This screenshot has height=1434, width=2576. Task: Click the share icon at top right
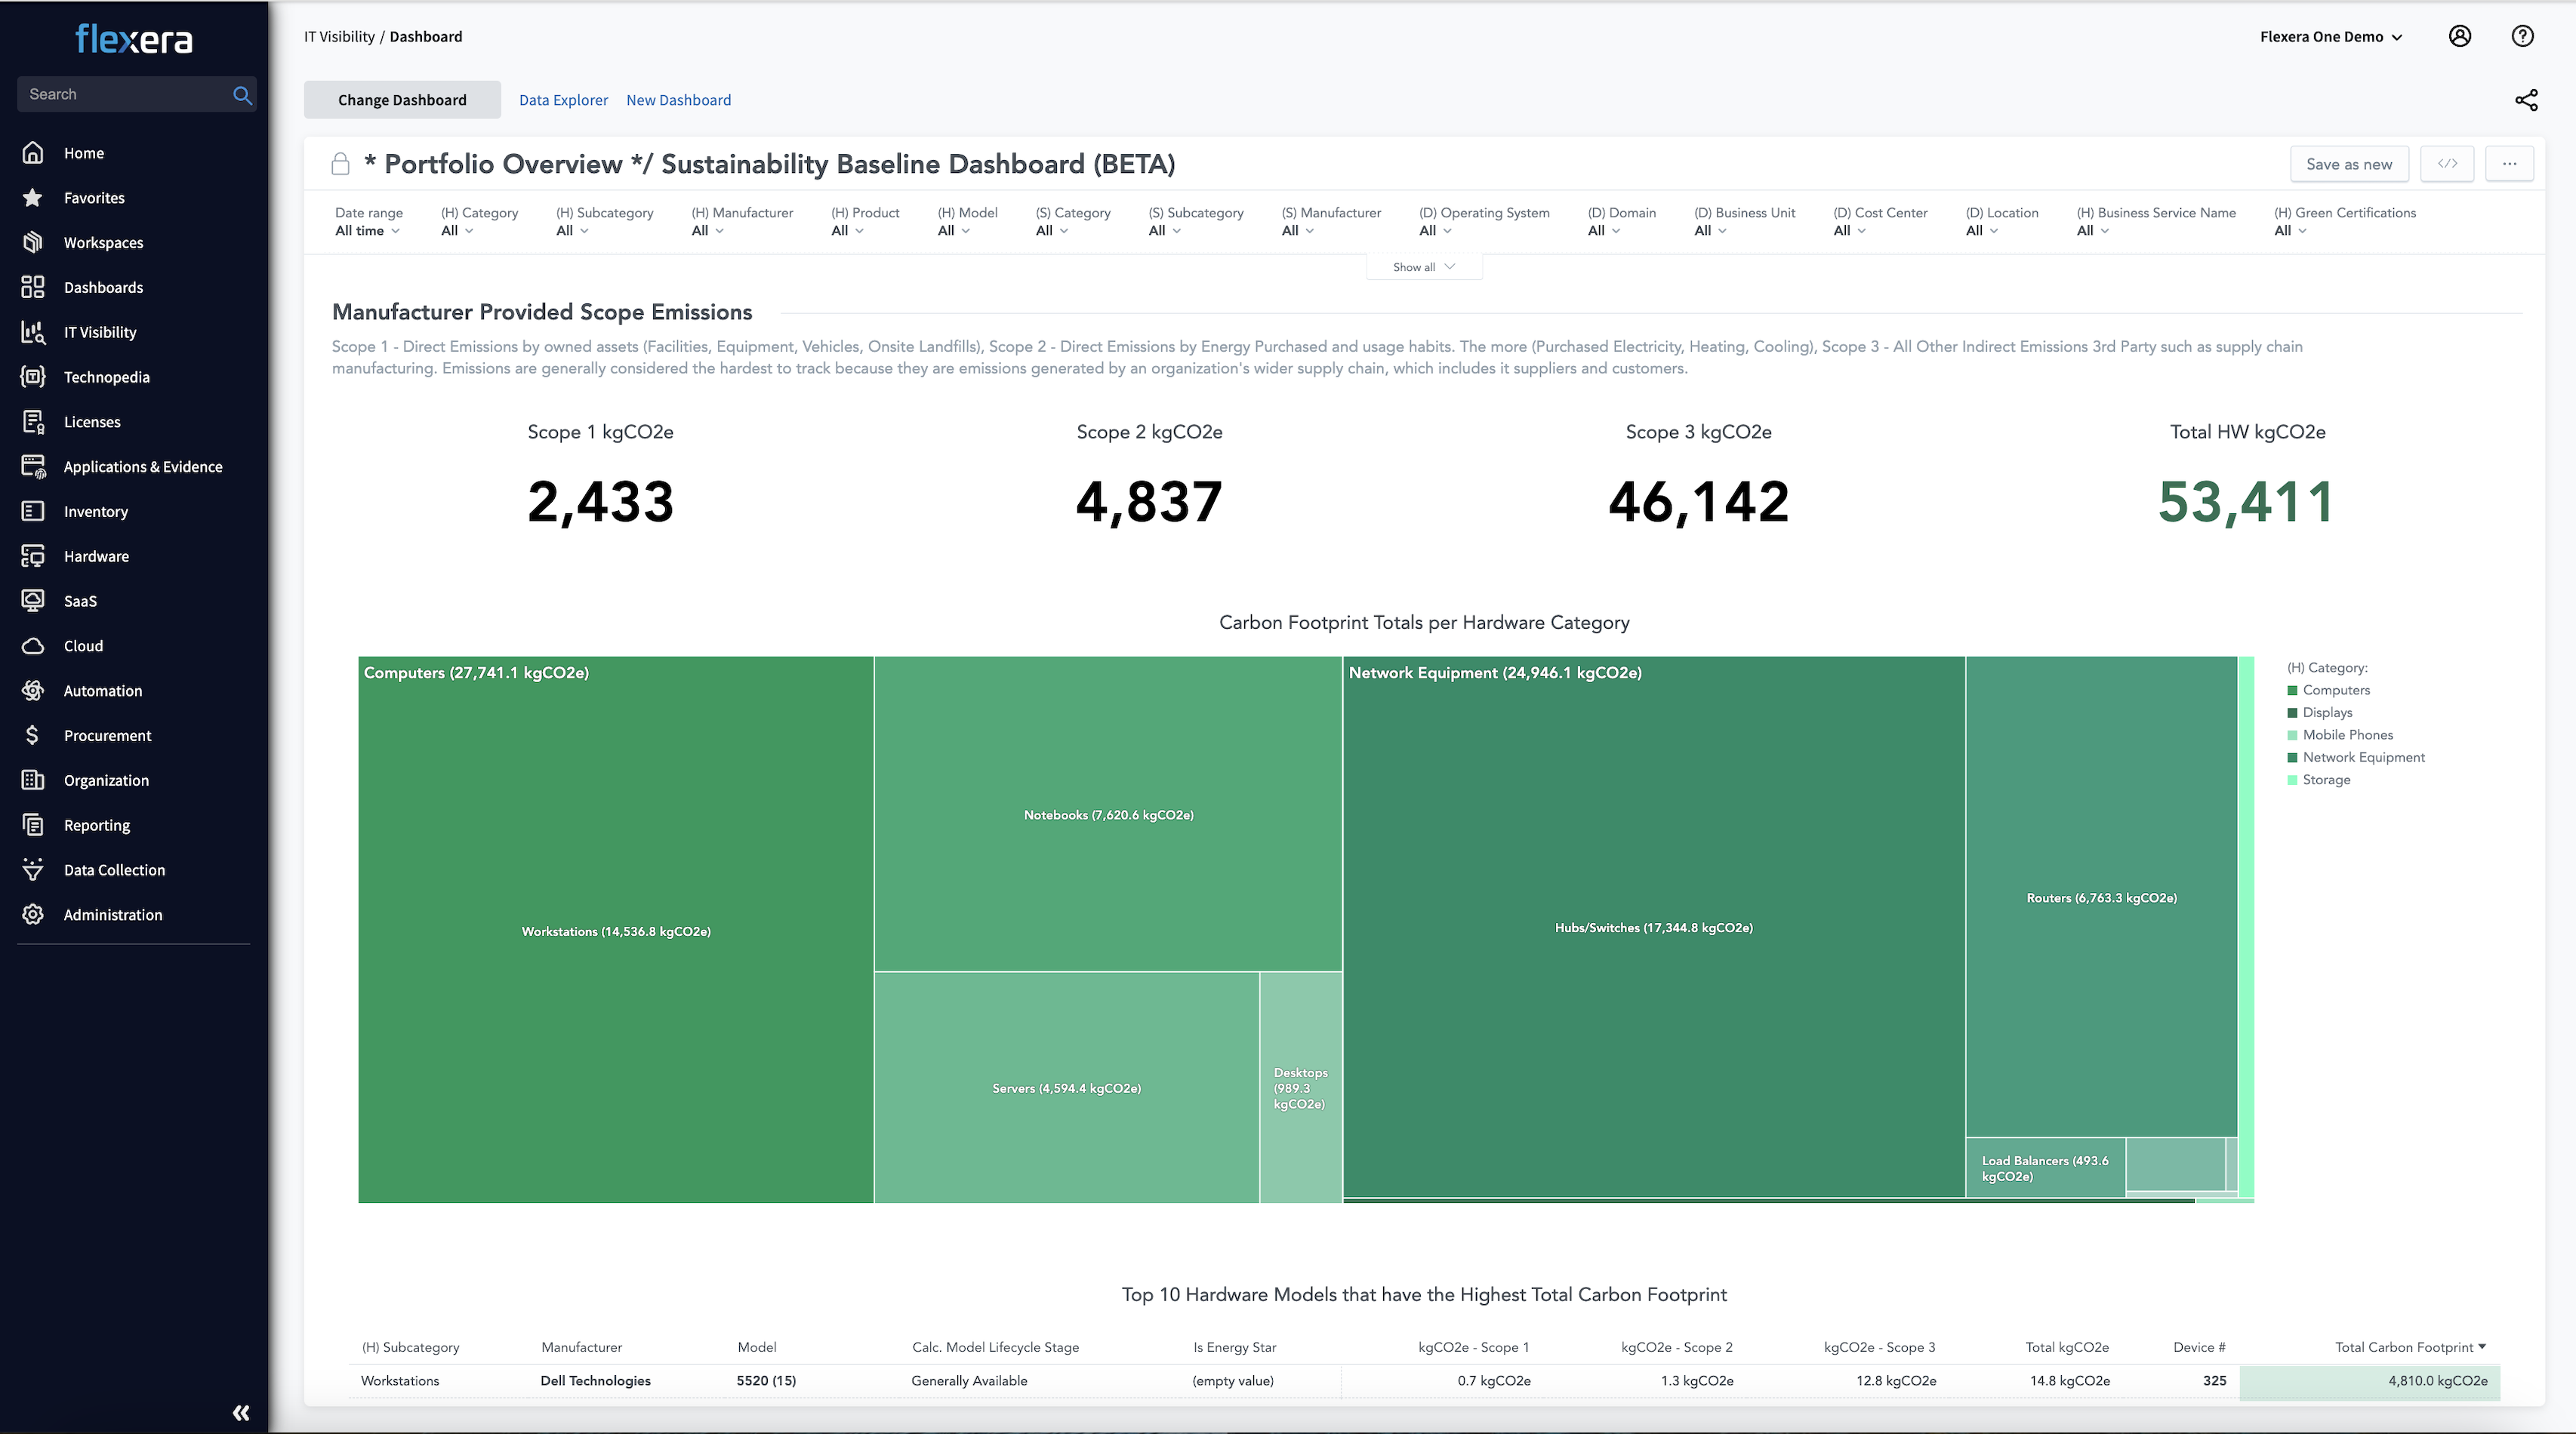(2526, 100)
